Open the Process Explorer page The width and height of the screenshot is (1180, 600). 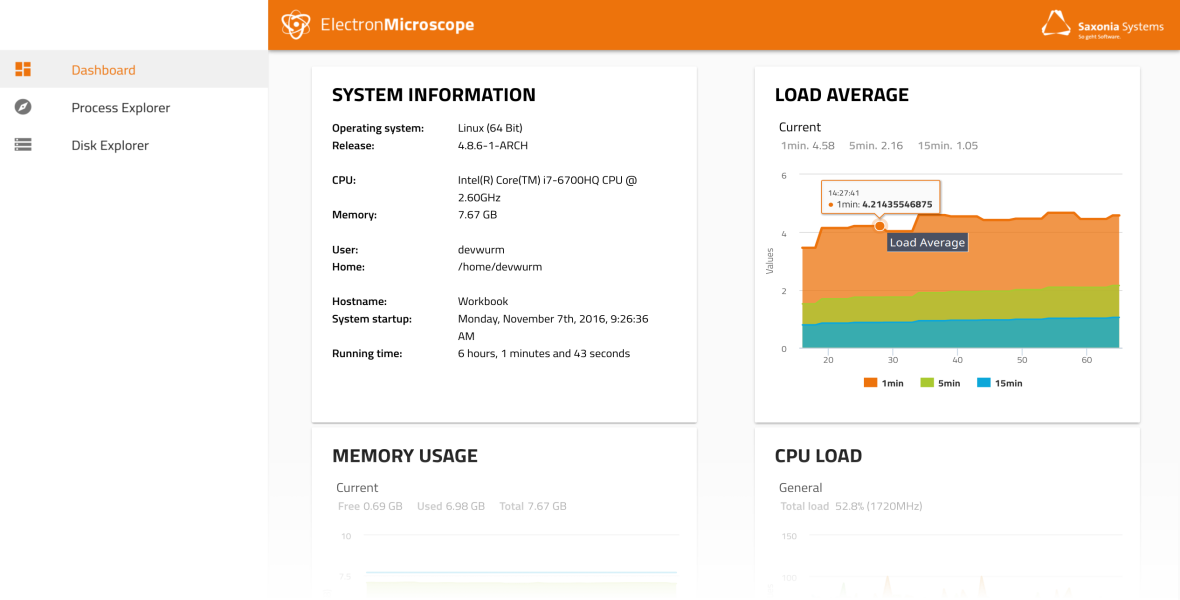coord(121,108)
